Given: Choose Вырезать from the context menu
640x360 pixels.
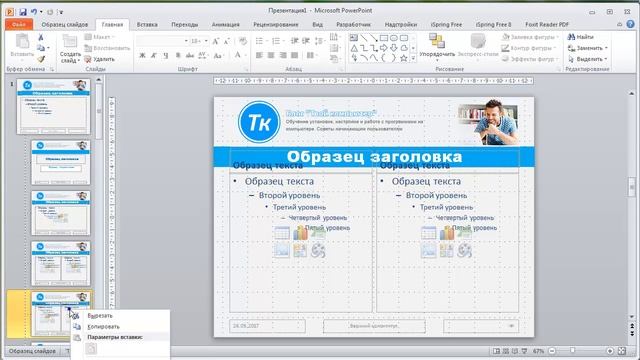Looking at the screenshot, I should [x=120, y=316].
